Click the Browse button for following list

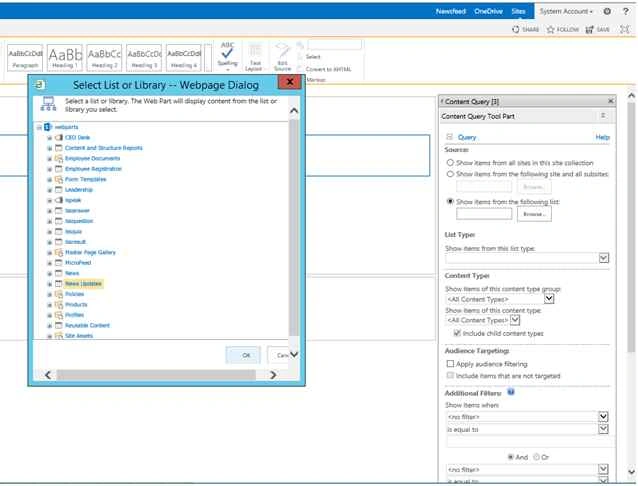(x=534, y=214)
